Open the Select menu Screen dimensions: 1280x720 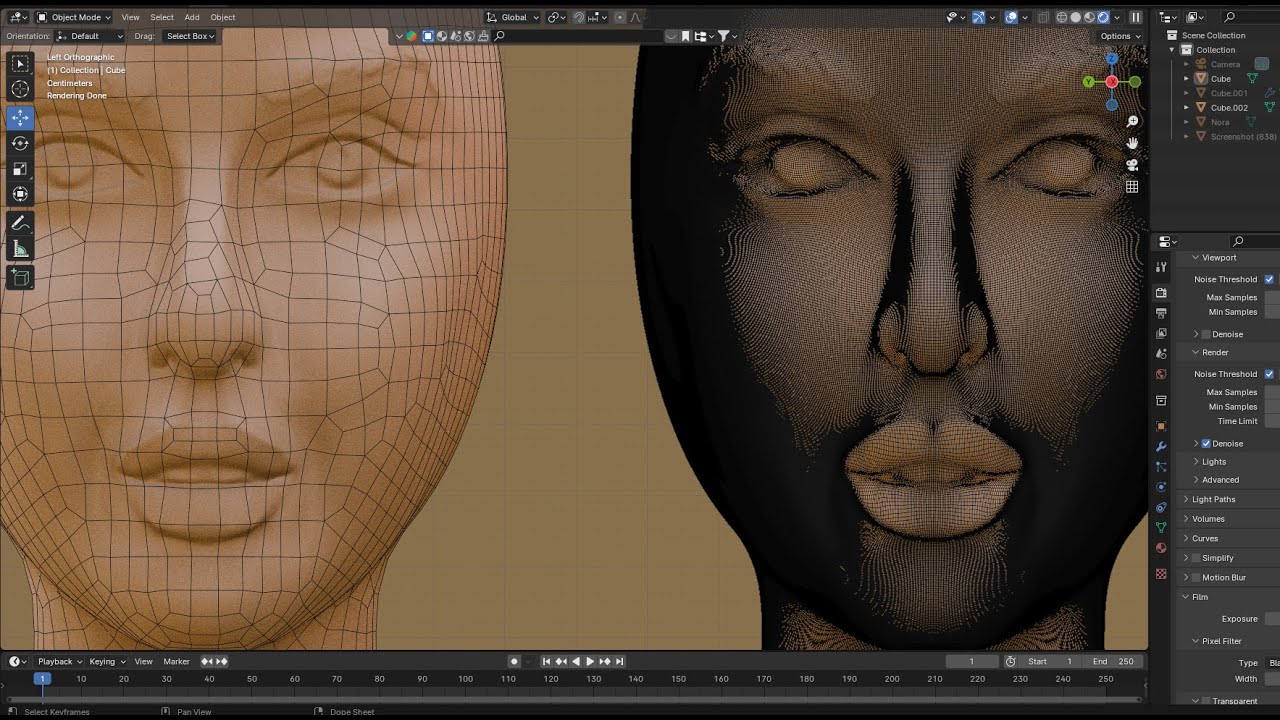click(162, 17)
